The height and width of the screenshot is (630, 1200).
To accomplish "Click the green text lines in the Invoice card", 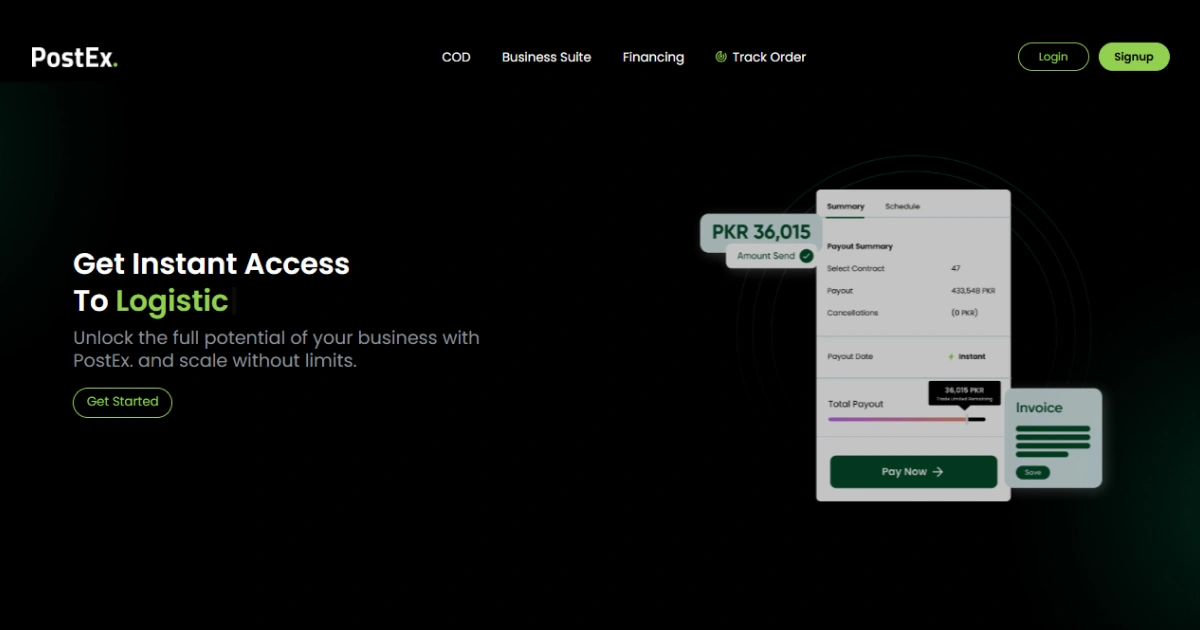I will click(1053, 441).
